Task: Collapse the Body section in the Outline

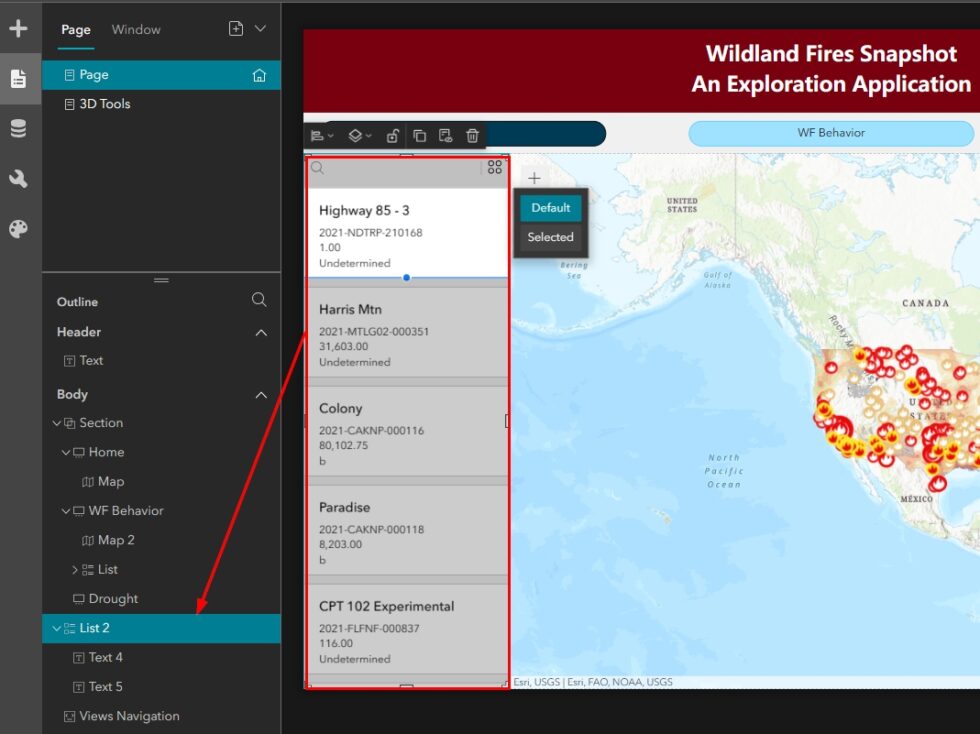Action: [261, 394]
